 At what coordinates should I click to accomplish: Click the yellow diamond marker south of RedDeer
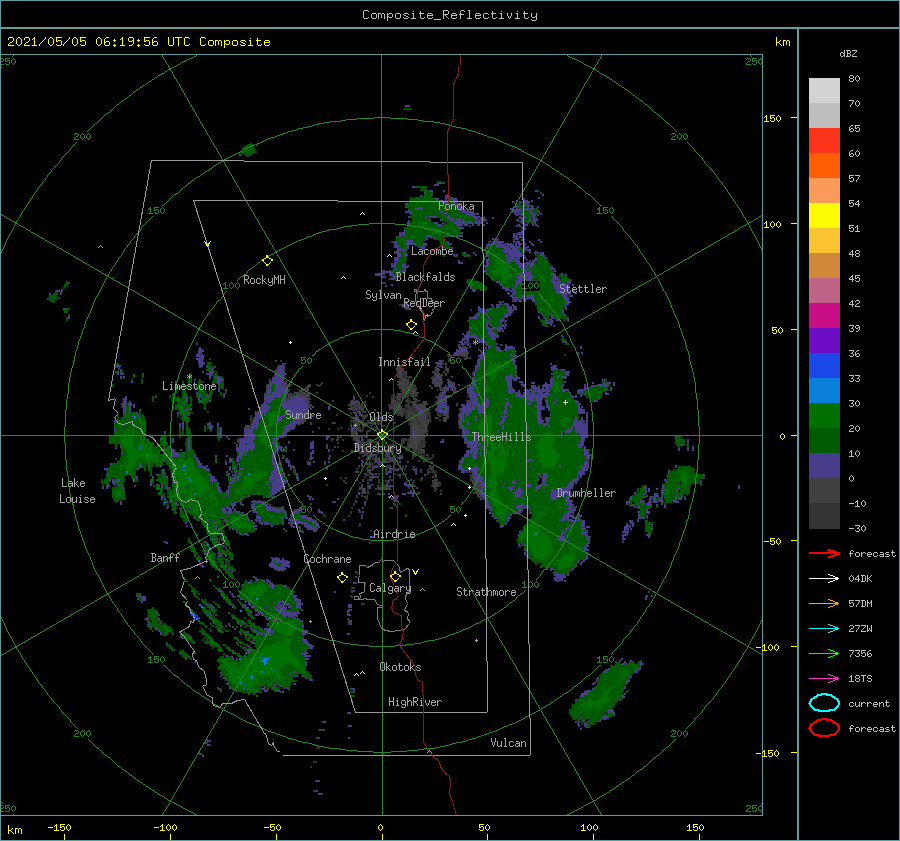pyautogui.click(x=412, y=325)
